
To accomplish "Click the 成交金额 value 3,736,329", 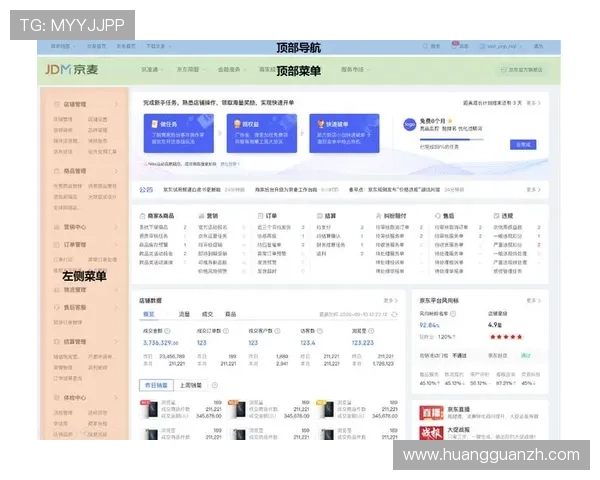I will click(161, 343).
